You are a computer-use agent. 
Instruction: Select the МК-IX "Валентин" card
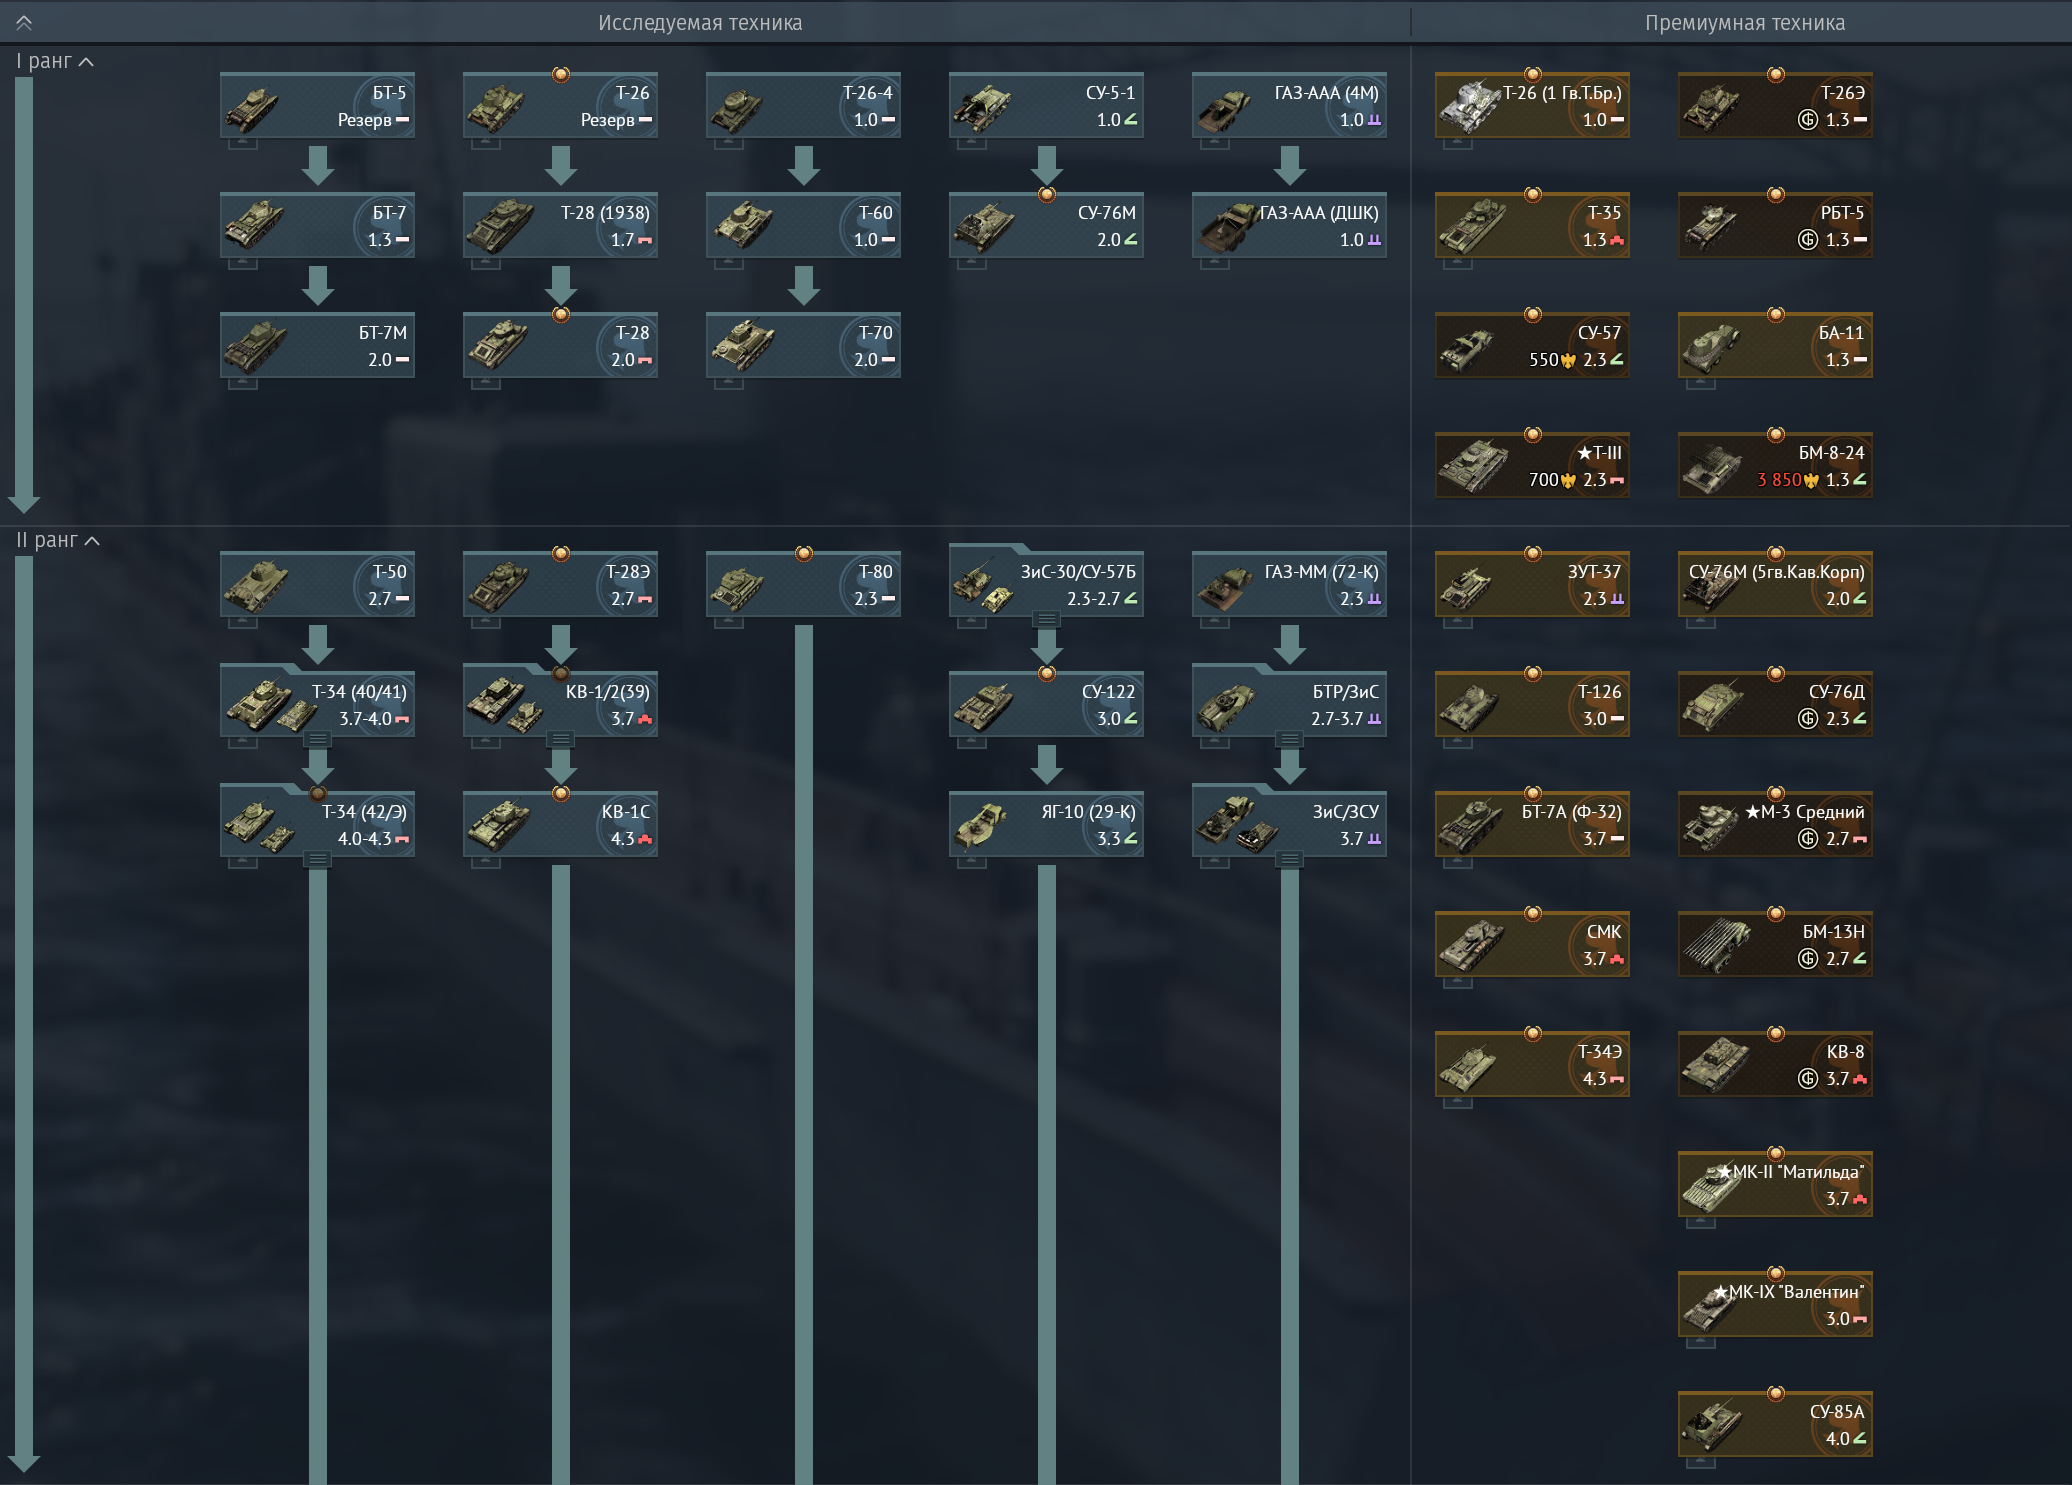tap(1776, 1305)
